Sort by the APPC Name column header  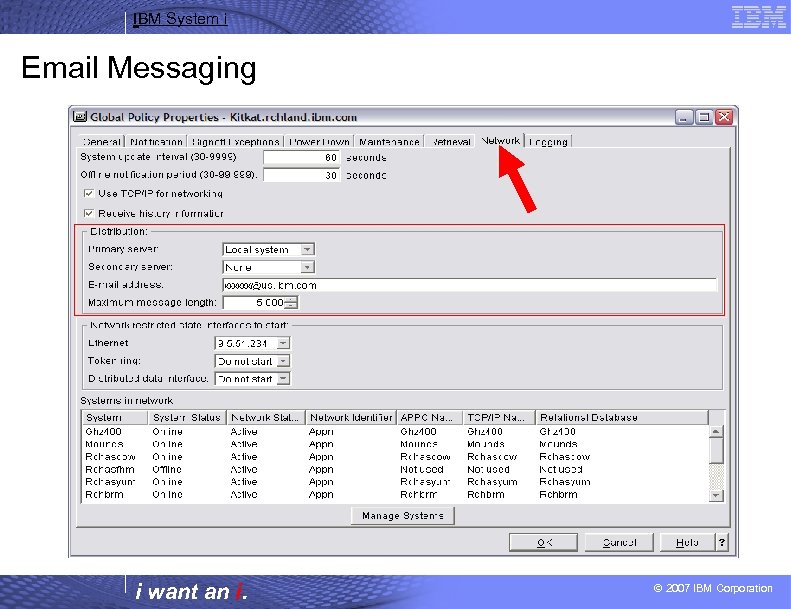429,418
